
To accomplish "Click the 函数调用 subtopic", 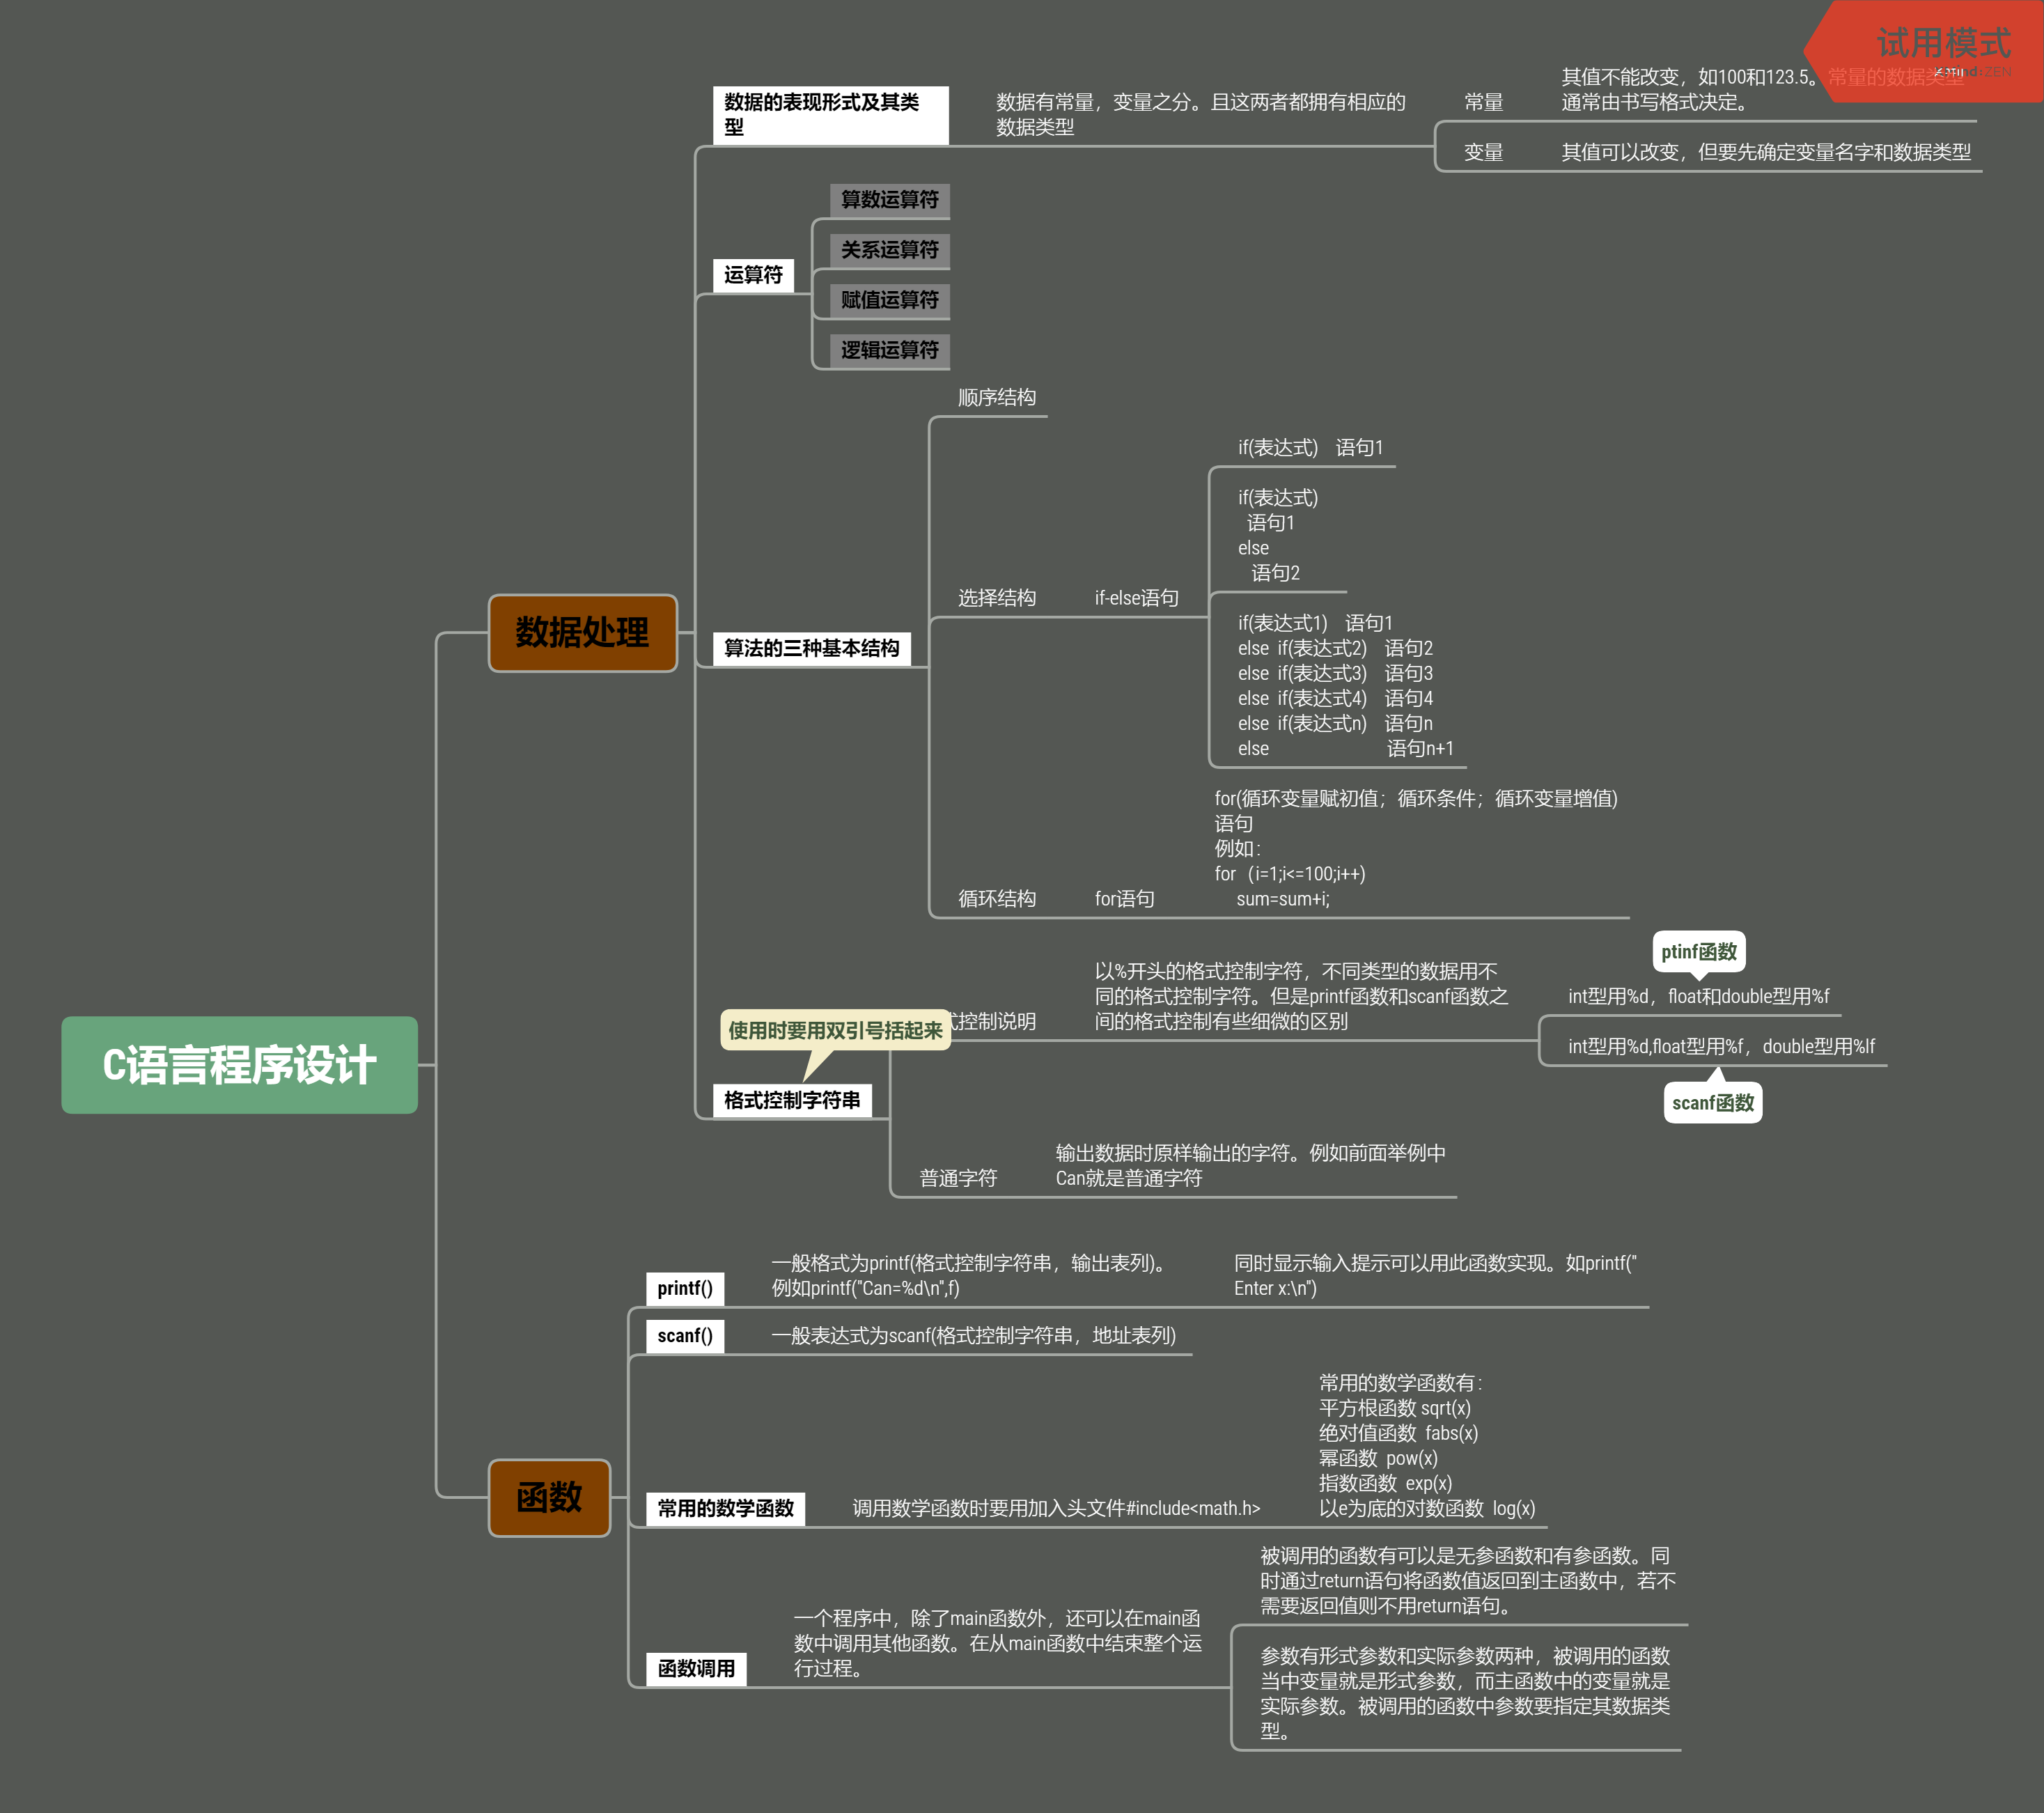I will tap(696, 1668).
